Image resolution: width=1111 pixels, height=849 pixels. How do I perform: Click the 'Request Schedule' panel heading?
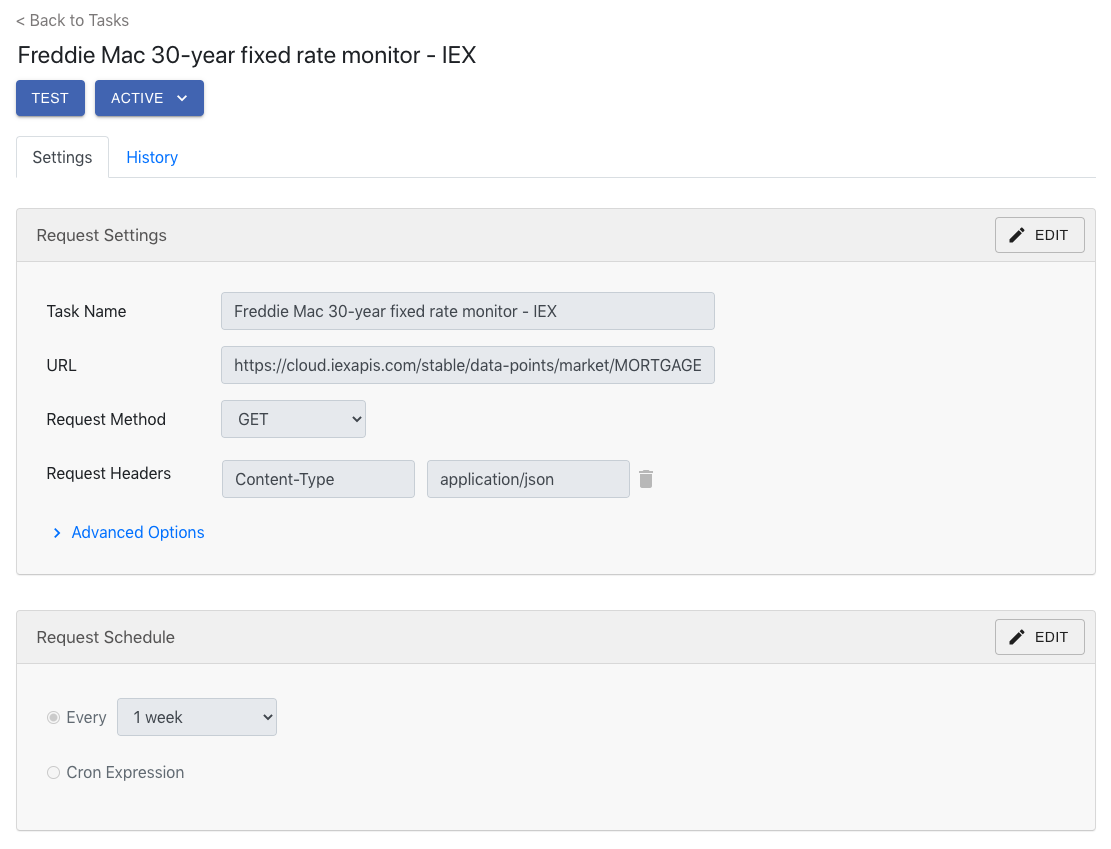tap(106, 637)
